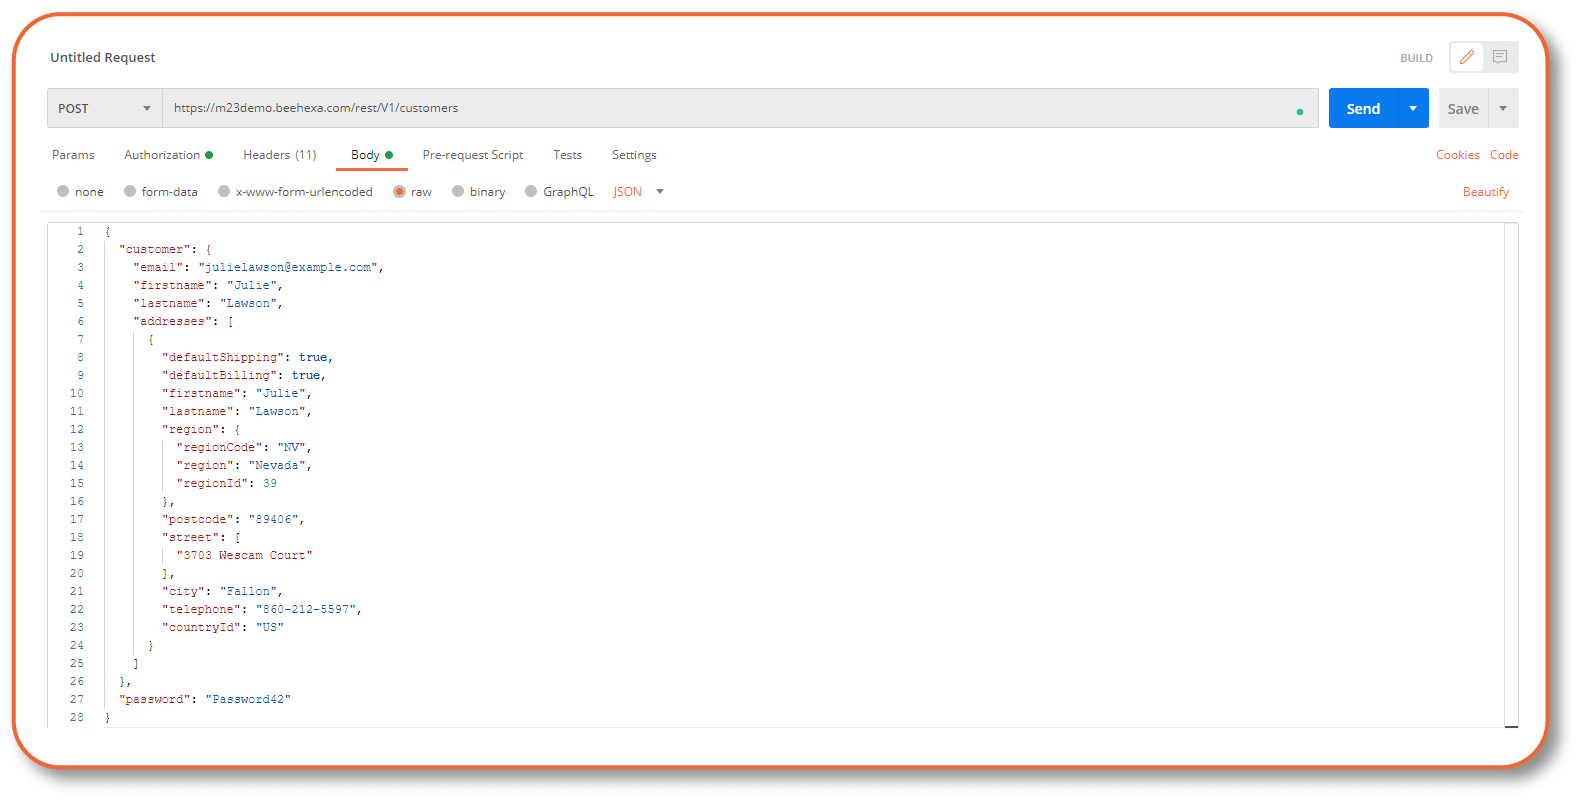Select the raw radio button

[399, 191]
